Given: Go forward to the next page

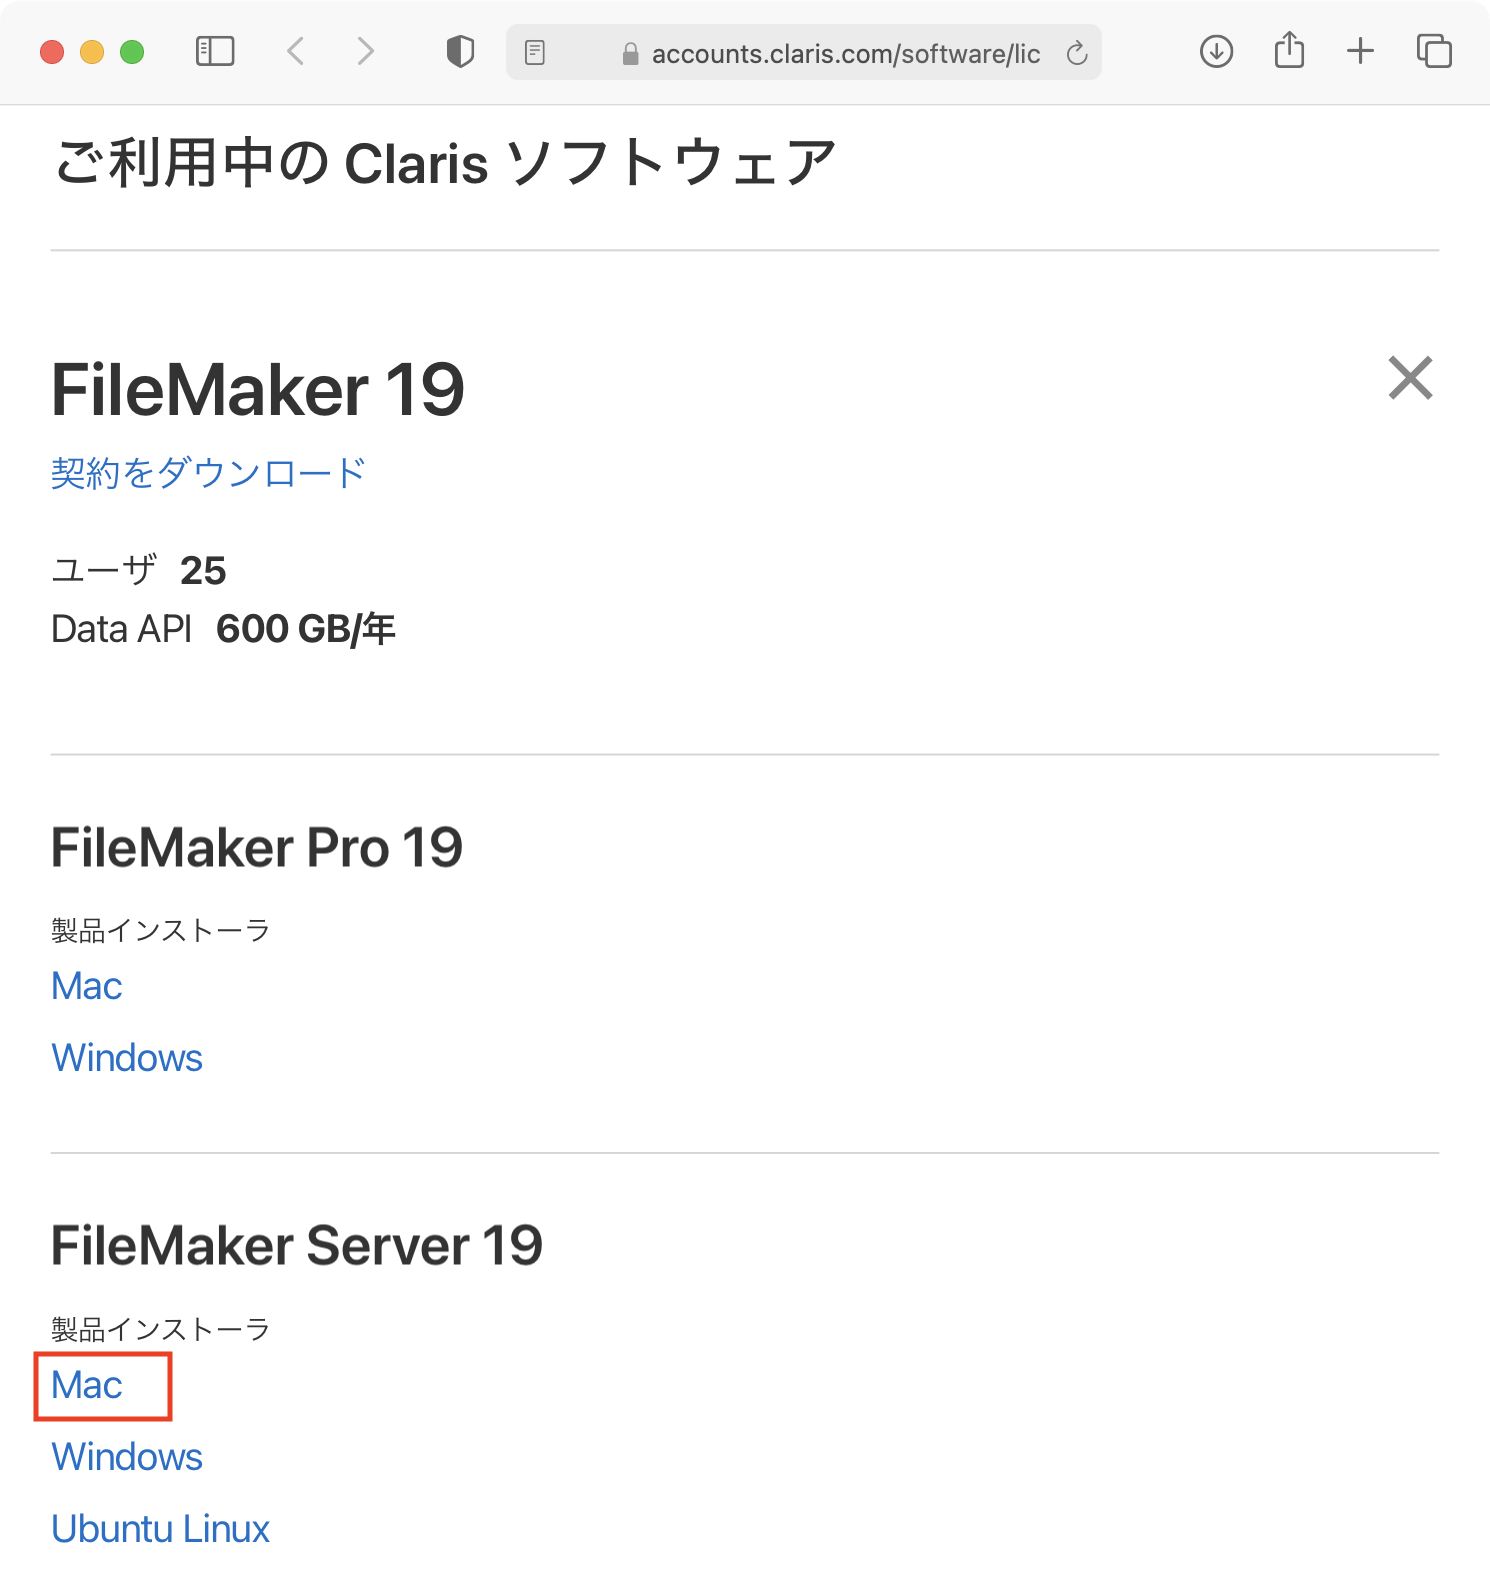Looking at the screenshot, I should 366,52.
